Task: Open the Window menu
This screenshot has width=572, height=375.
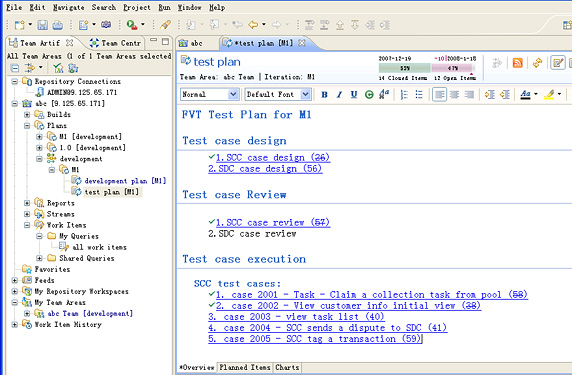Action: [x=189, y=7]
